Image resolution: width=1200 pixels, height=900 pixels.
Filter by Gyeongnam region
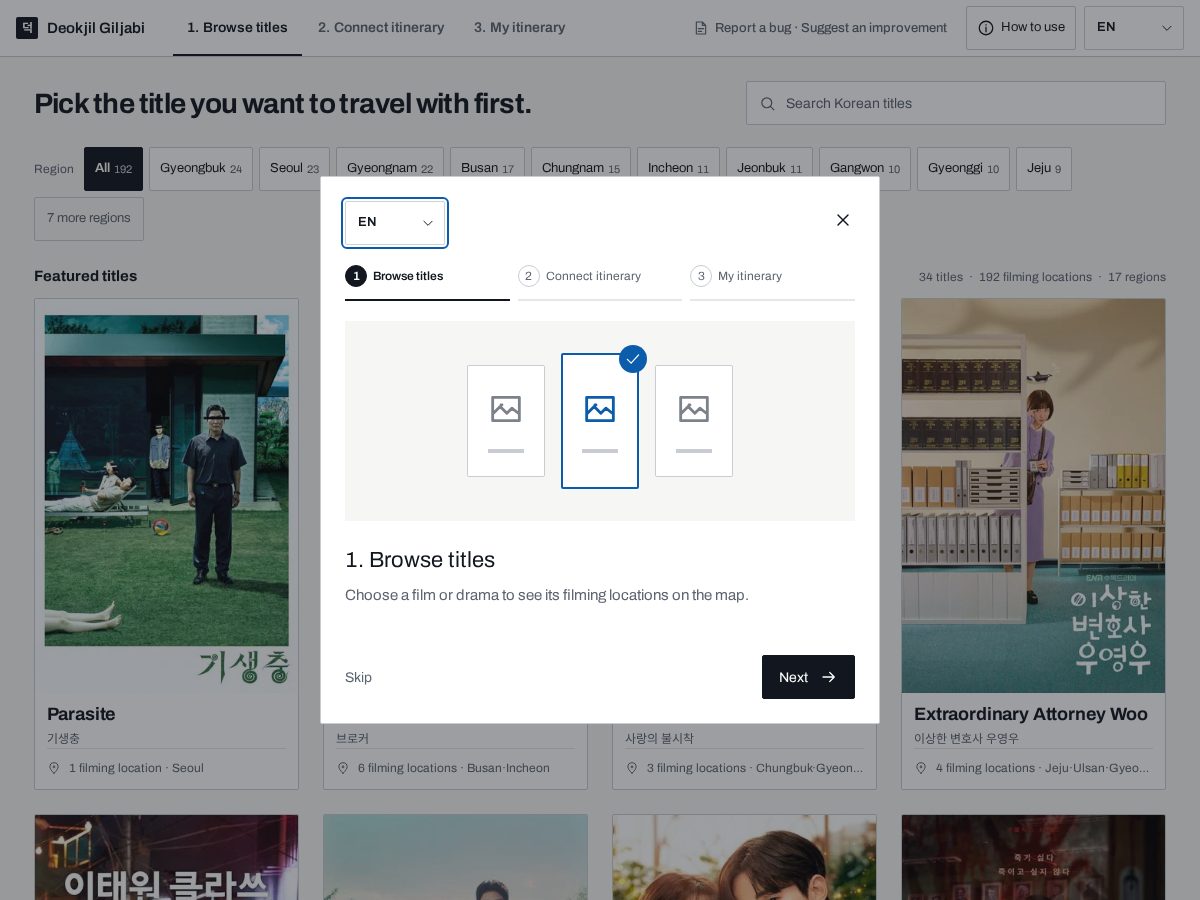[x=390, y=169]
